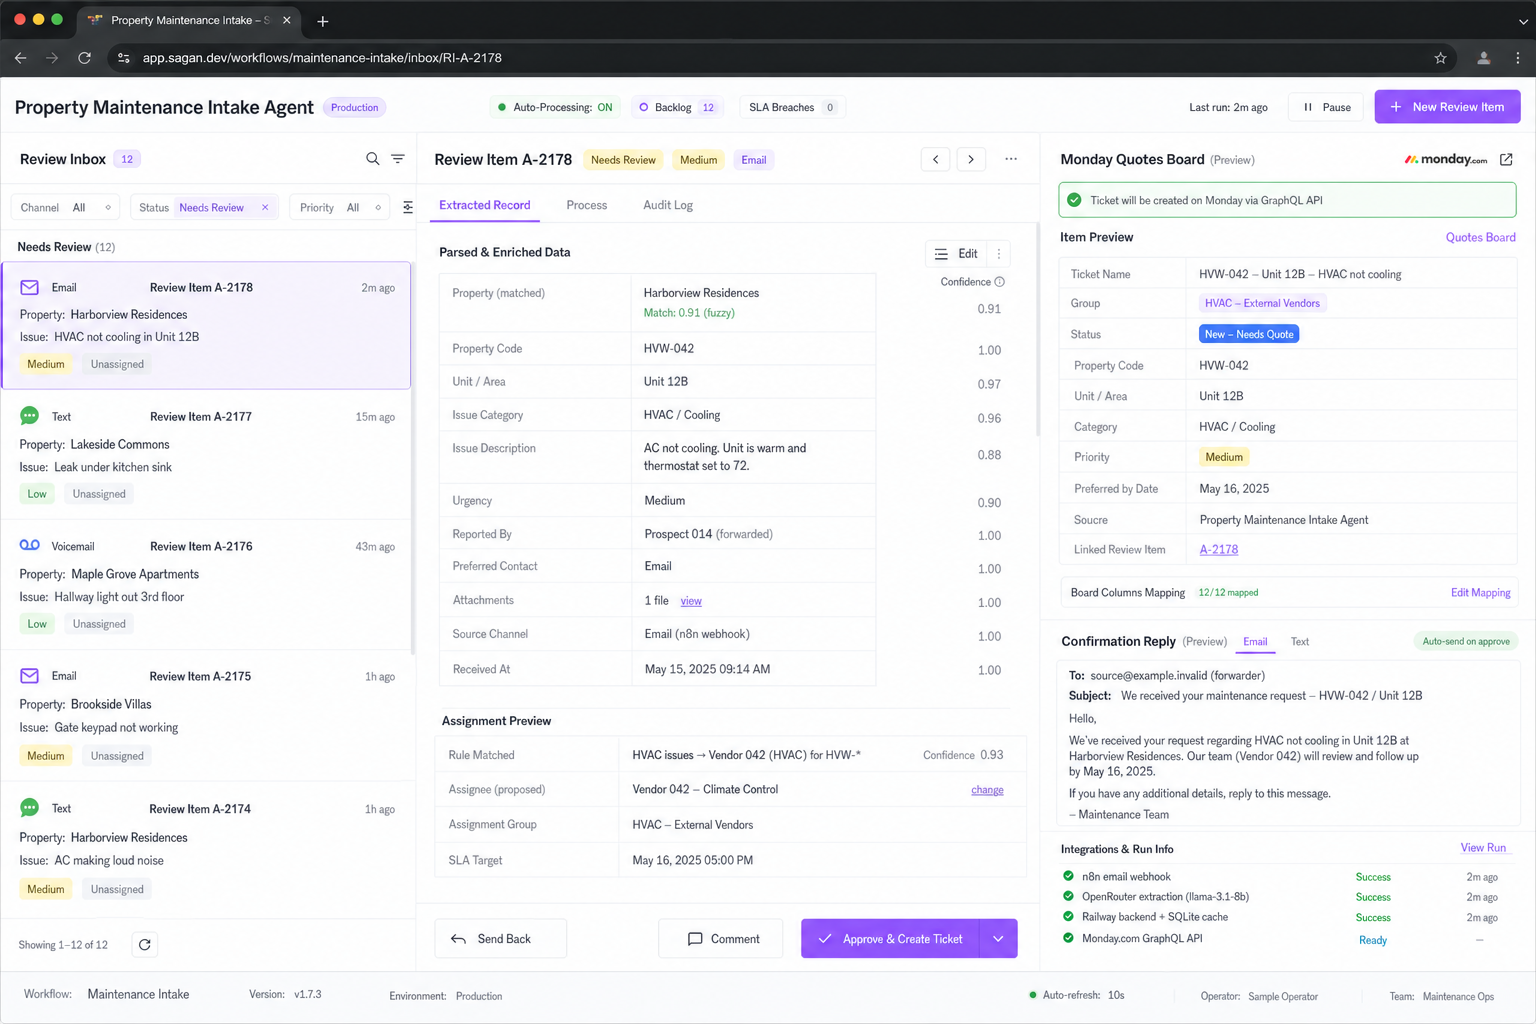Click the monday.com logo
The image size is (1536, 1024).
(1446, 160)
